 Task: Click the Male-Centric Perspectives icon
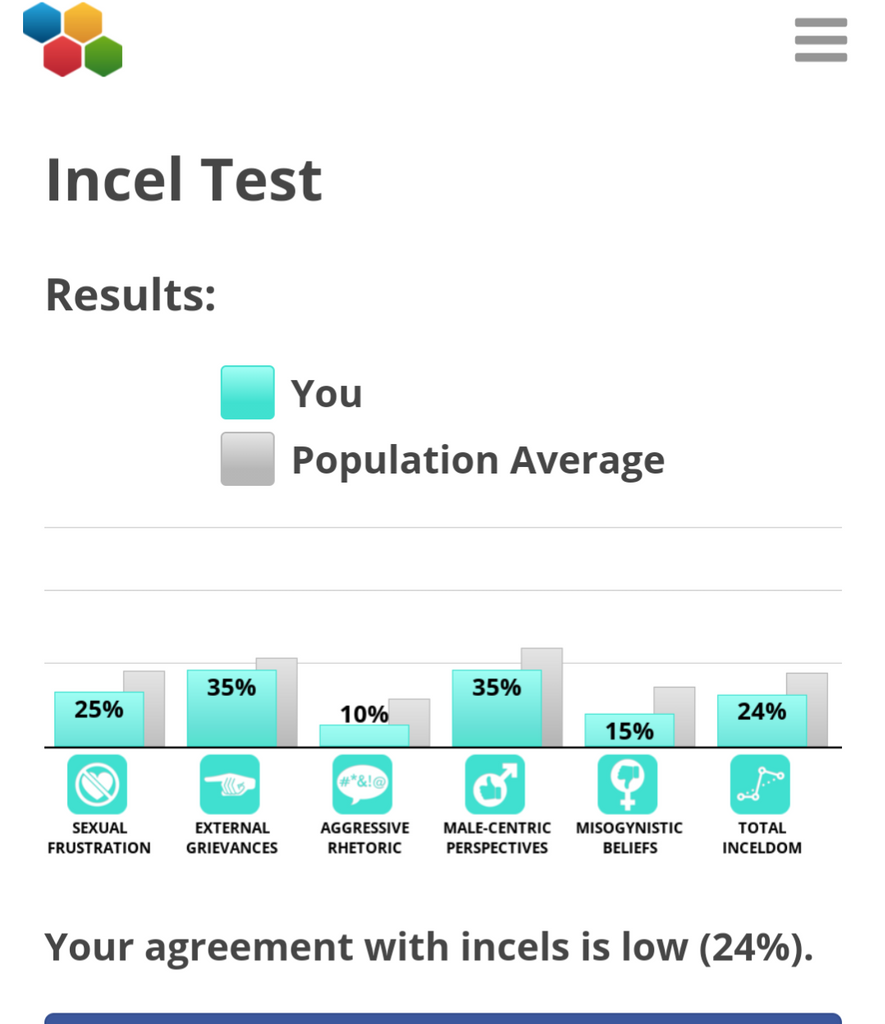[x=495, y=784]
